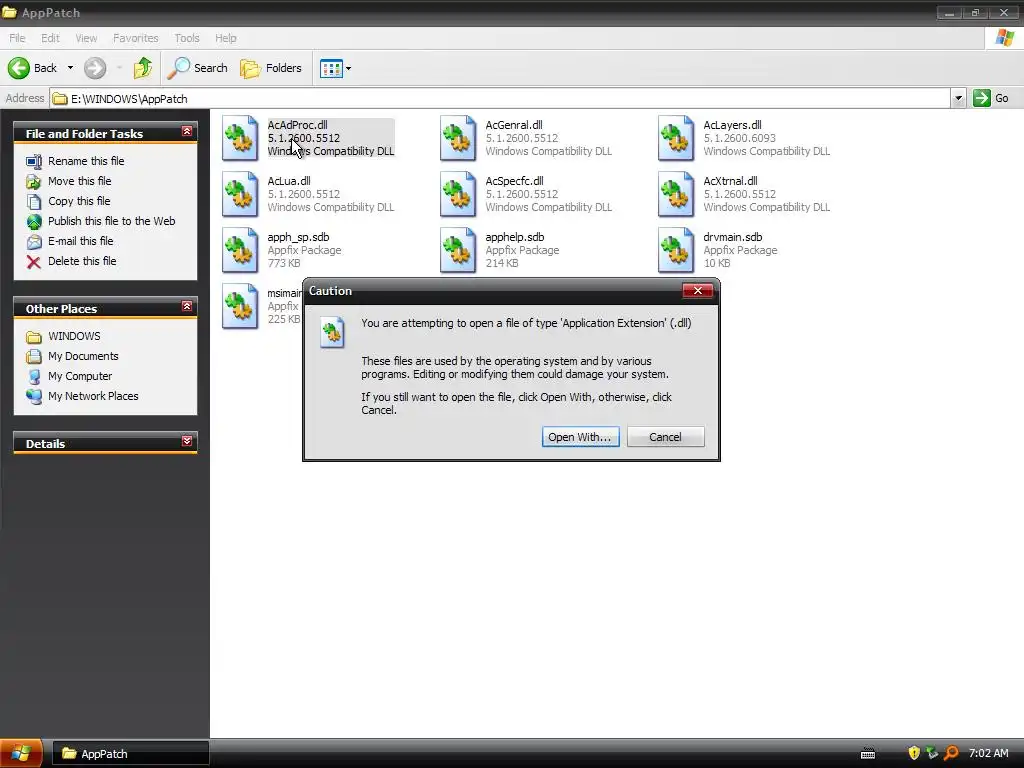Open WINDOWS folder in Other Places
This screenshot has height=768, width=1024.
click(x=74, y=336)
